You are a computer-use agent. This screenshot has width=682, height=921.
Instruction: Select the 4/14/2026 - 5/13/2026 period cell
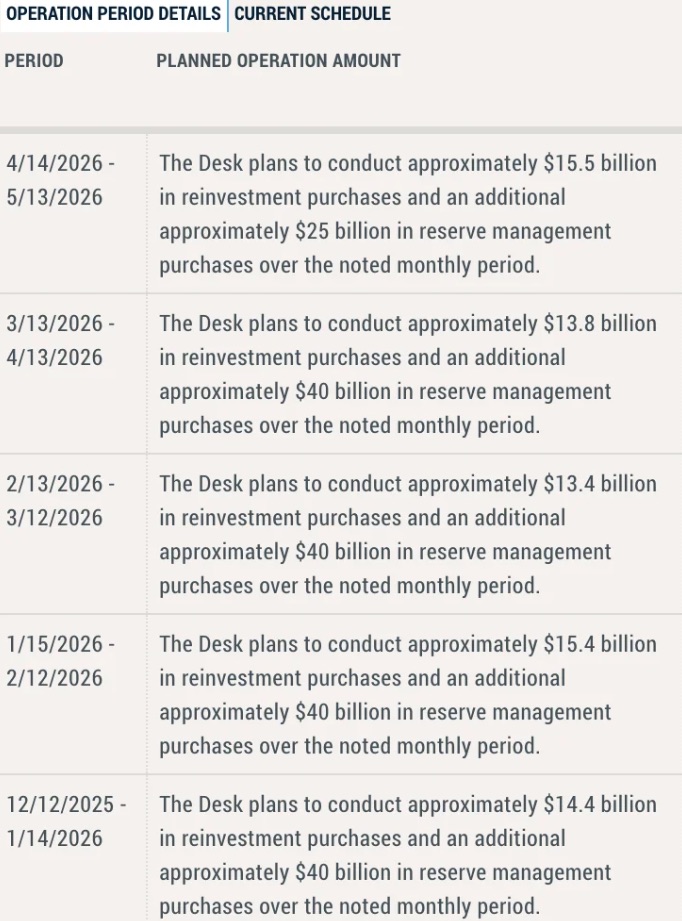(x=60, y=180)
